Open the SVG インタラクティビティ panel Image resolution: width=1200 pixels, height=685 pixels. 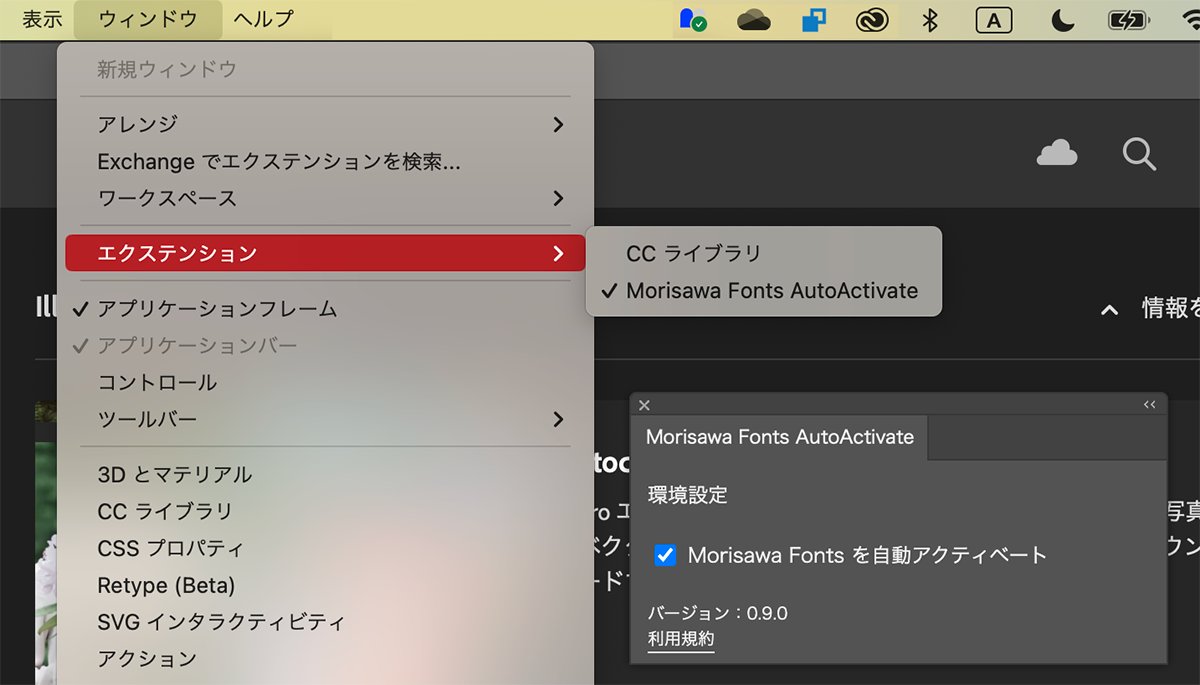(325, 622)
